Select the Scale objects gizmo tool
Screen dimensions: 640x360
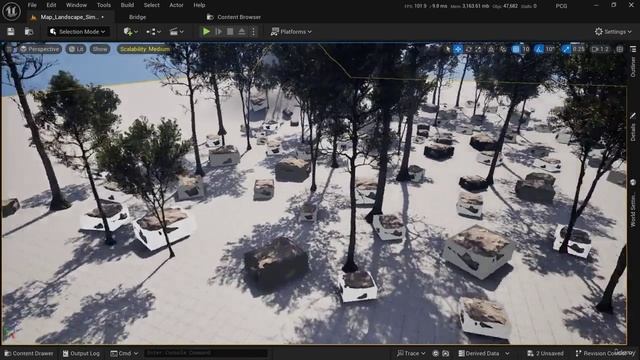coord(478,49)
